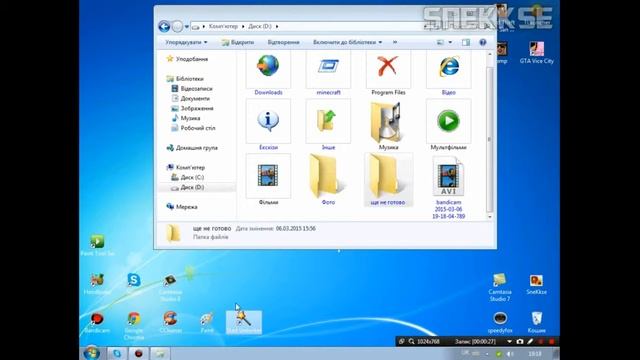Click the Bandicam magnifier search icon
Viewport: 640px width, 360px height.
pyautogui.click(x=411, y=341)
